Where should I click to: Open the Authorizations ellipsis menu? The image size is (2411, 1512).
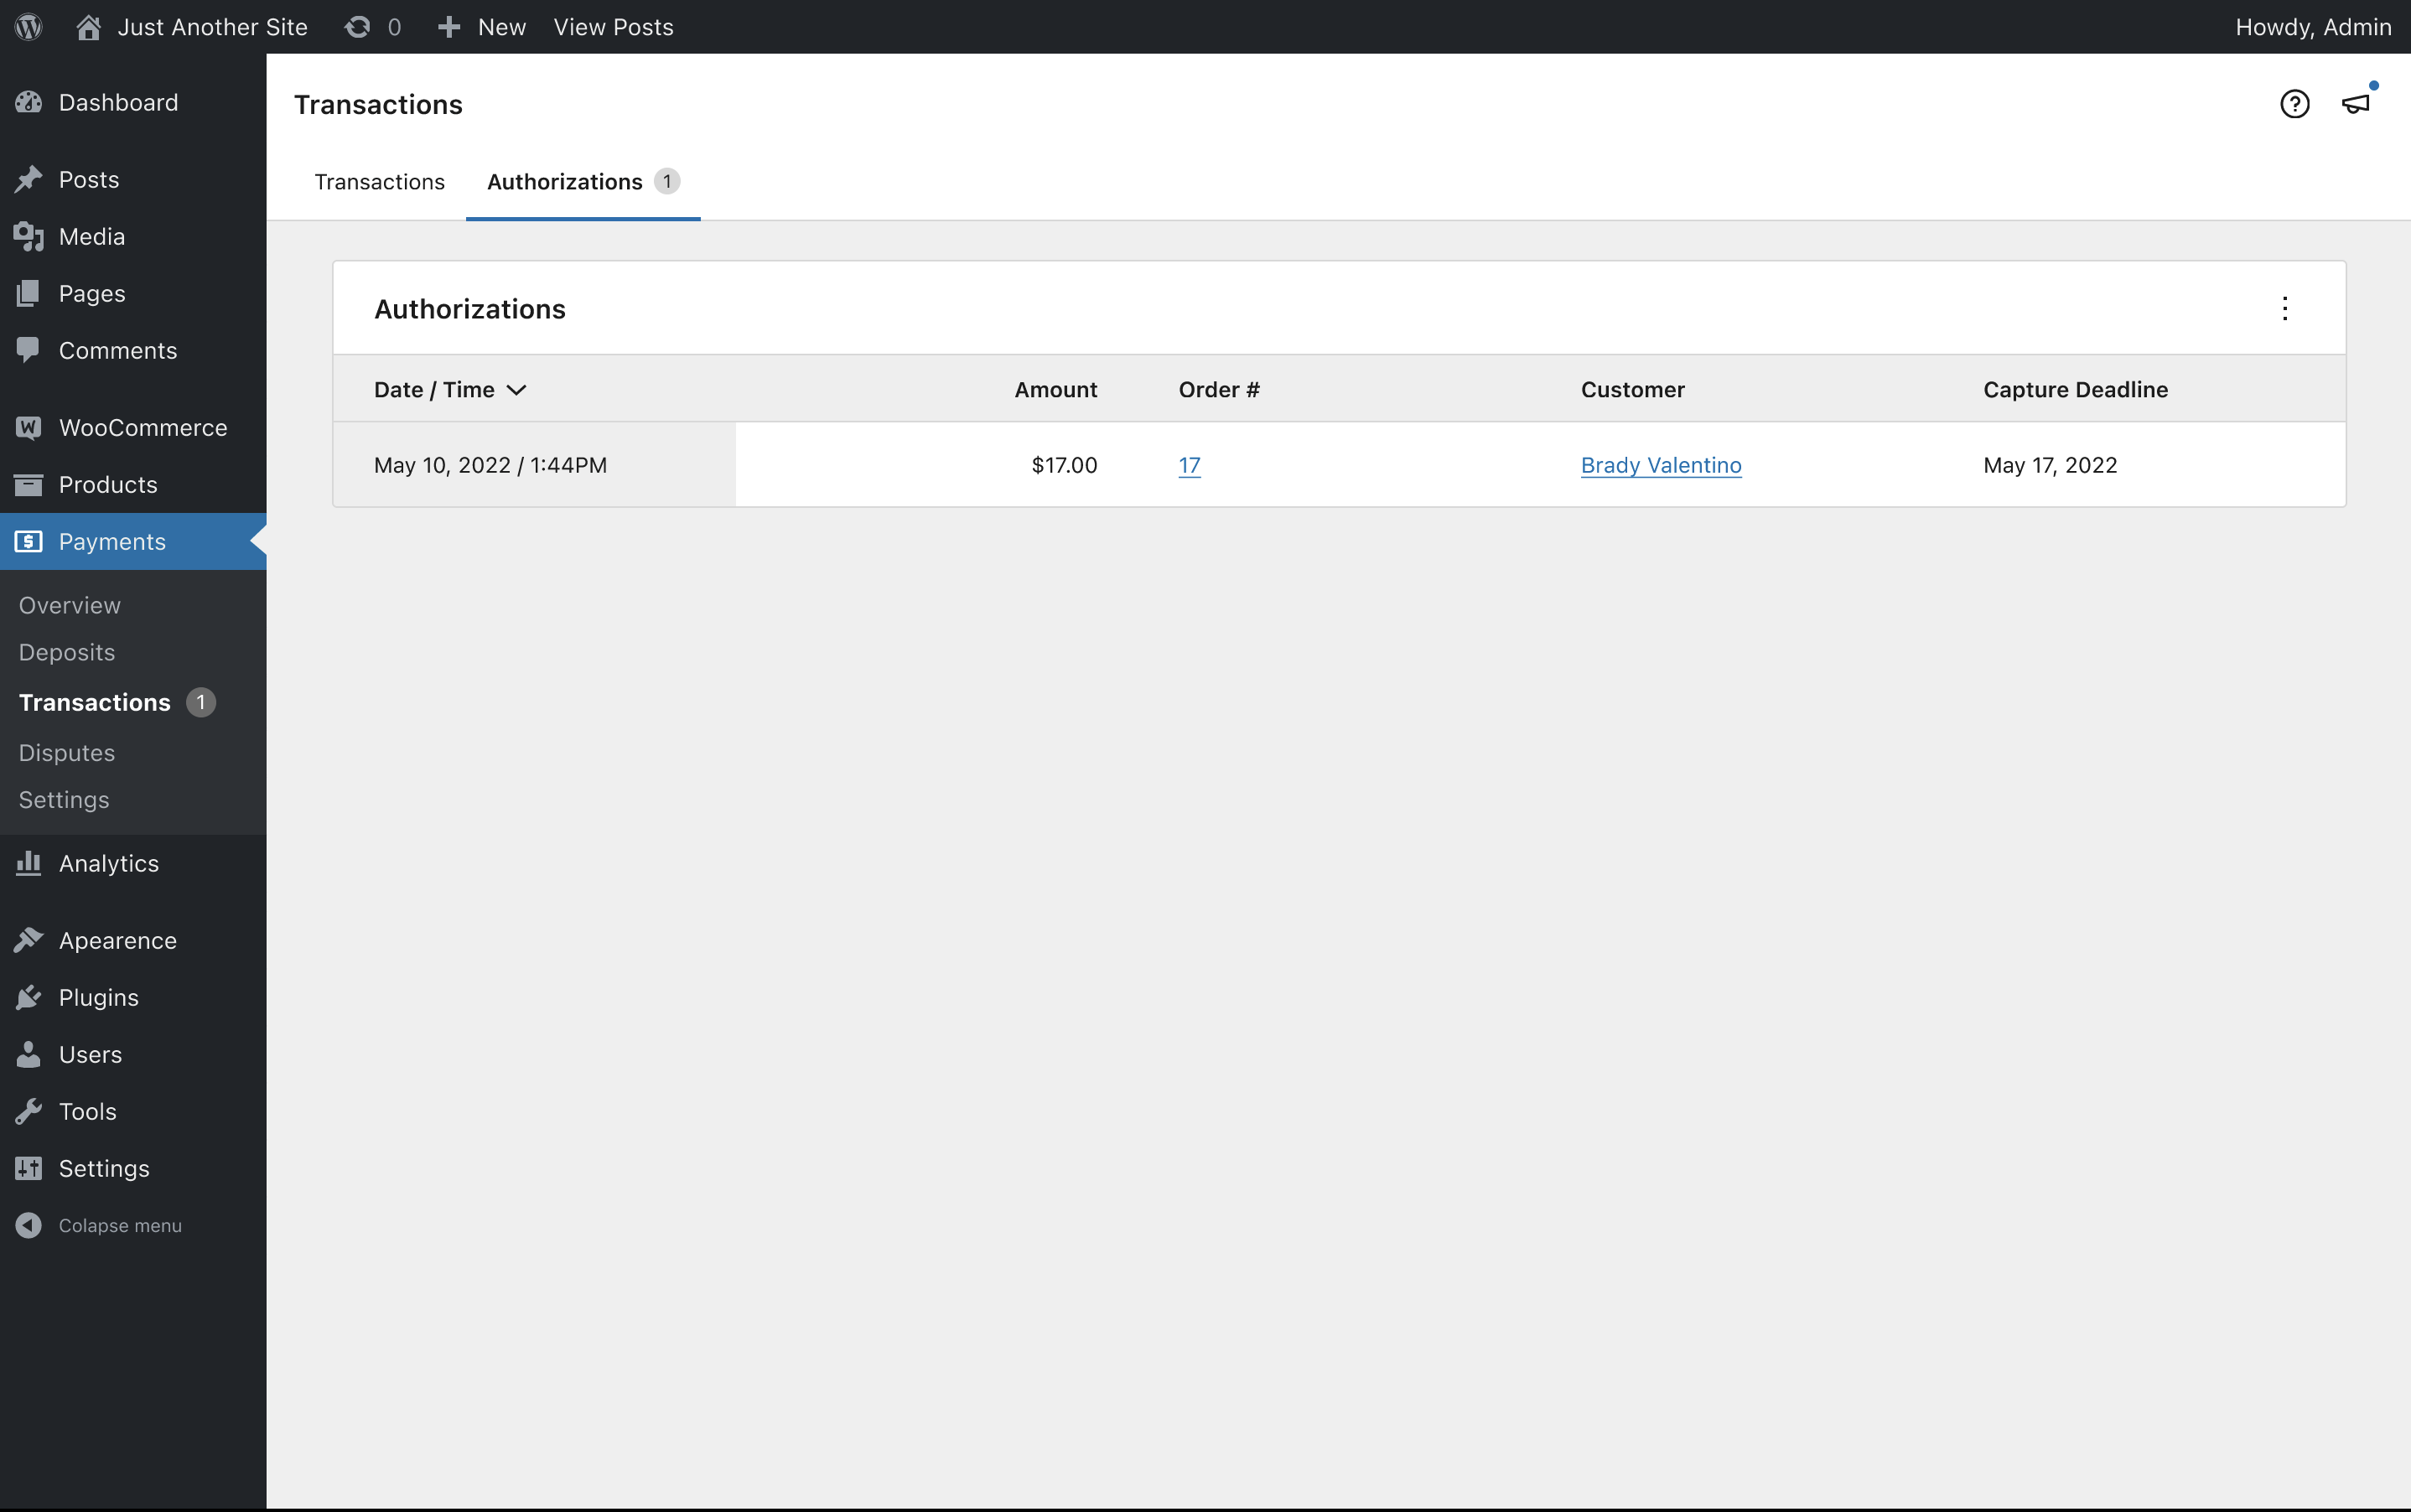pos(2285,308)
